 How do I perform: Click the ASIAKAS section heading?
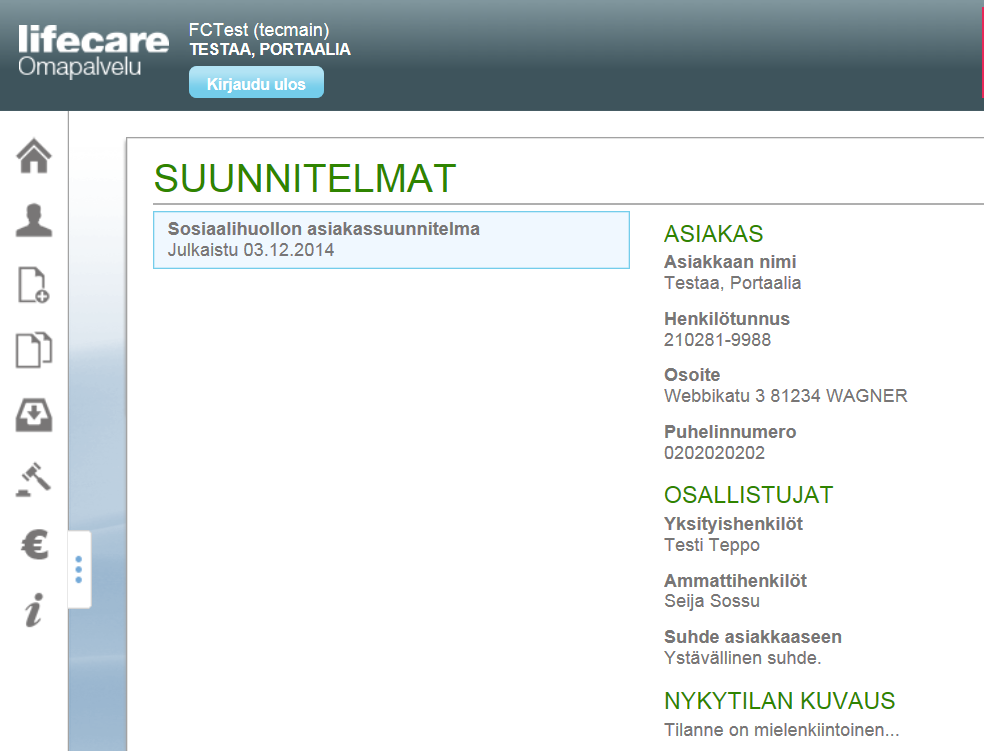(714, 234)
